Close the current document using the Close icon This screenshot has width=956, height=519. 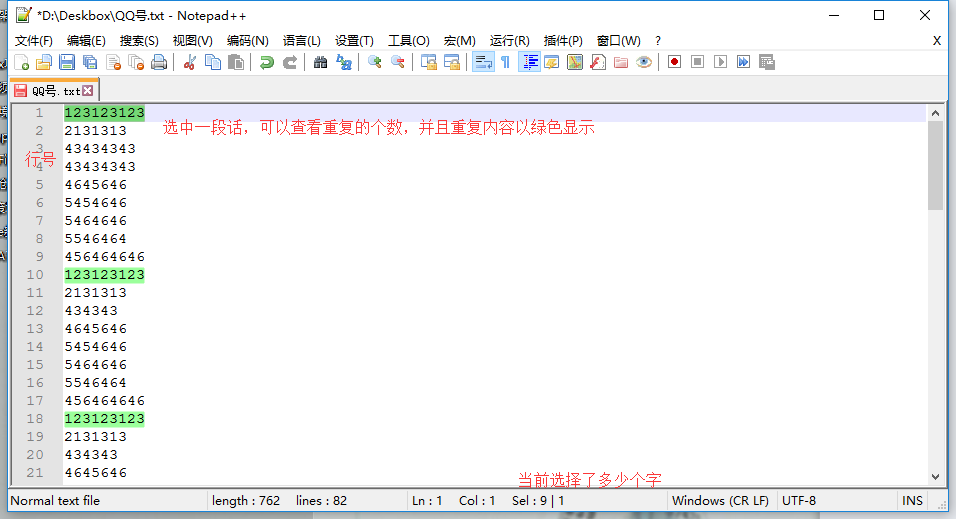tap(113, 62)
